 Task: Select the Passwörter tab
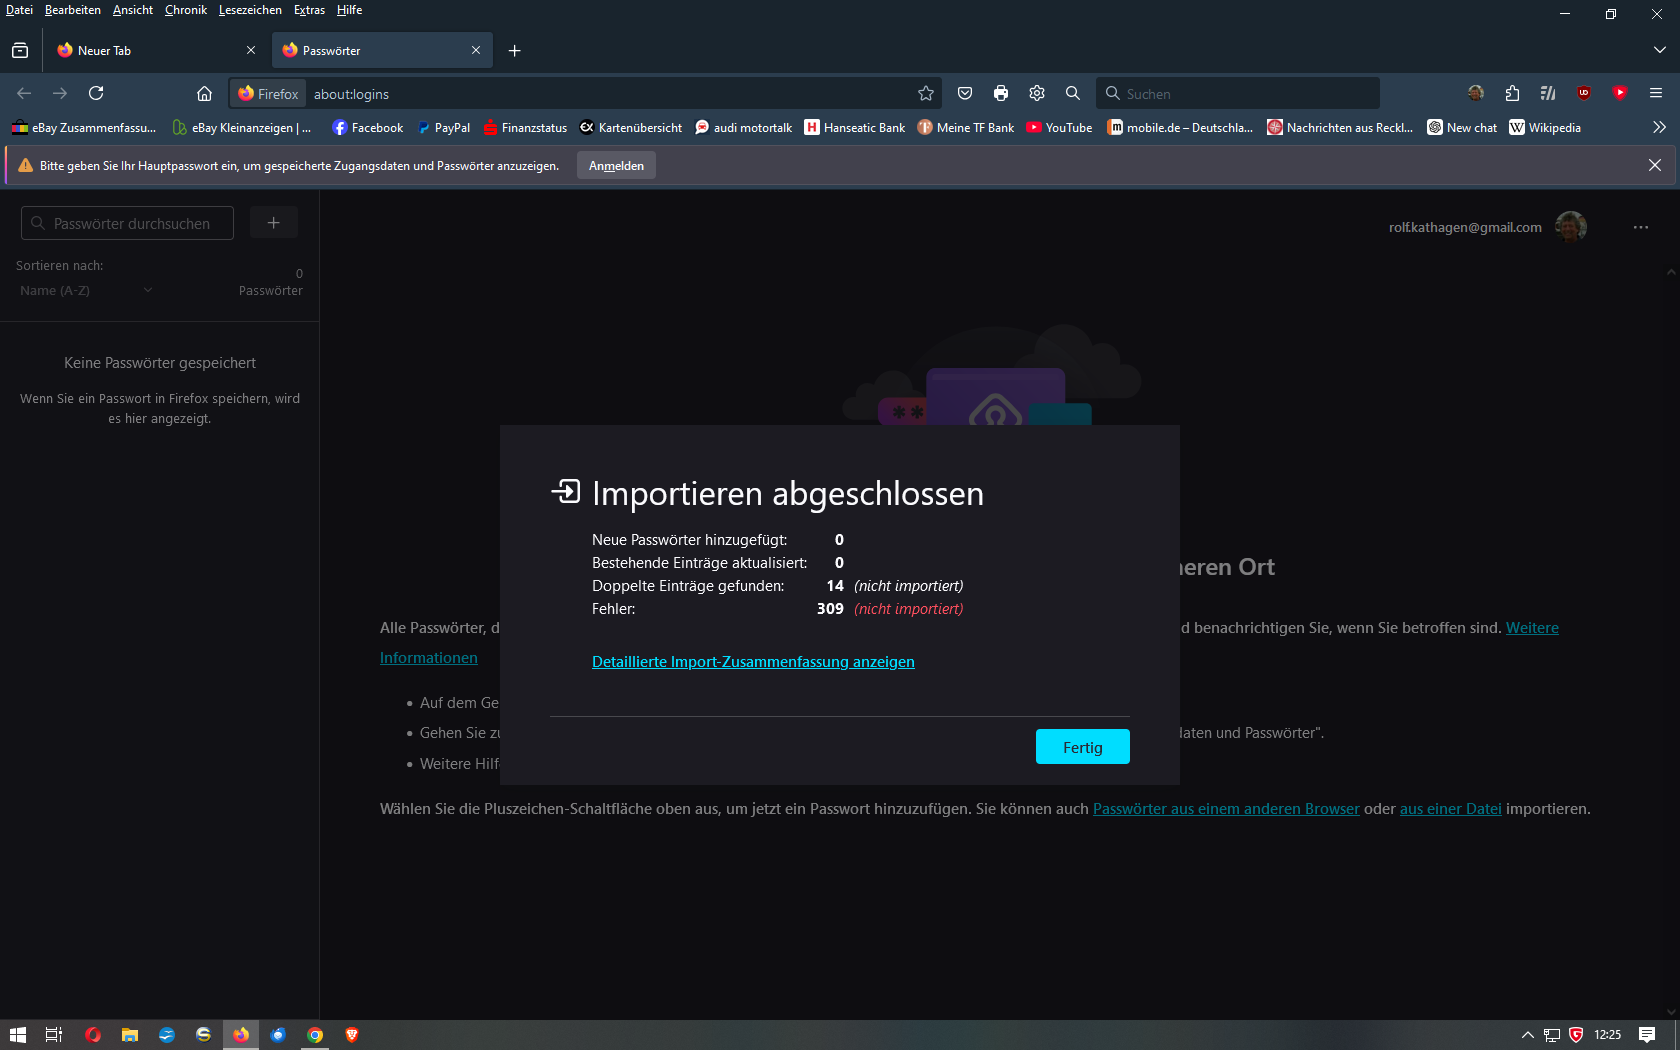pyautogui.click(x=382, y=50)
